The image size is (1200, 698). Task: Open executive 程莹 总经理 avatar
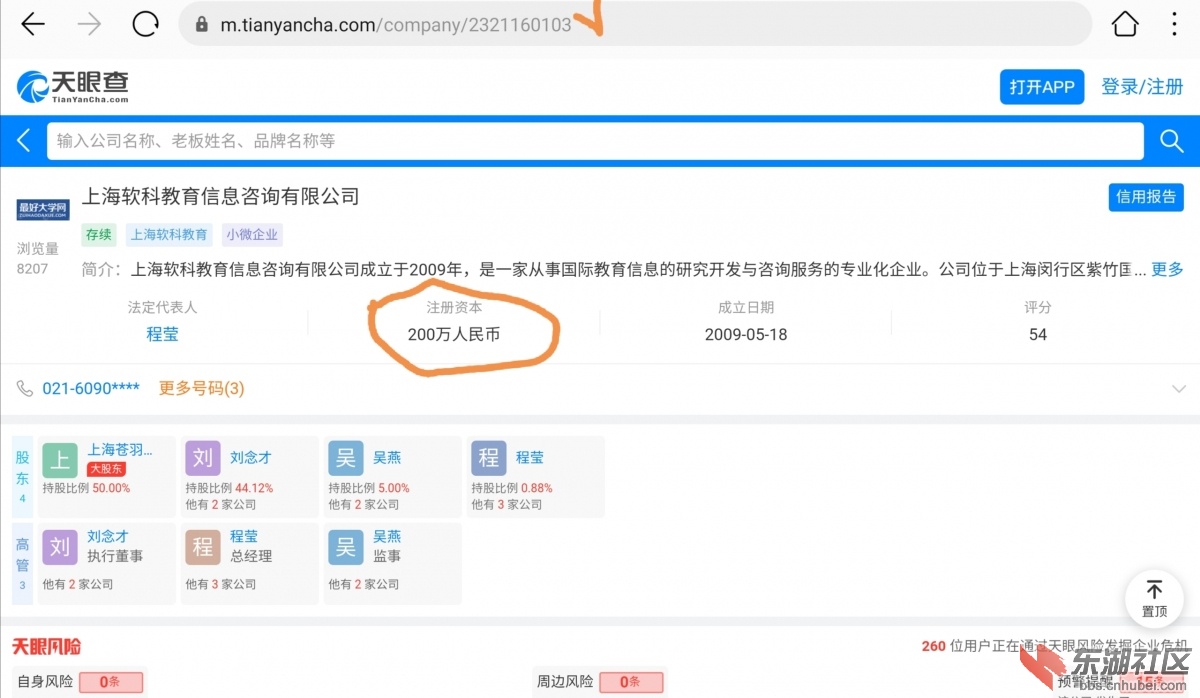203,547
